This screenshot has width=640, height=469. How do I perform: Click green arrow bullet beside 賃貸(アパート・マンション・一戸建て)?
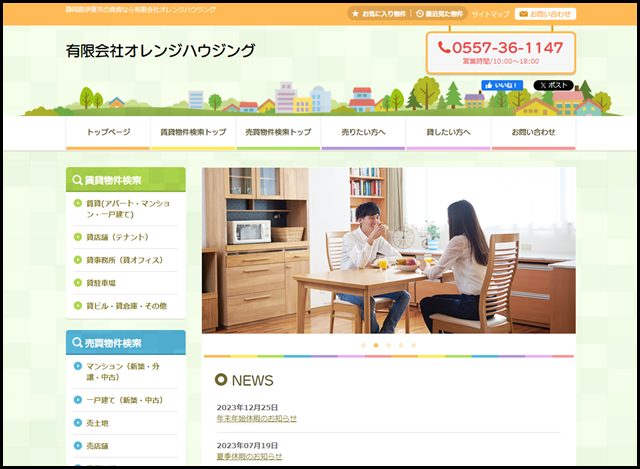pos(78,203)
